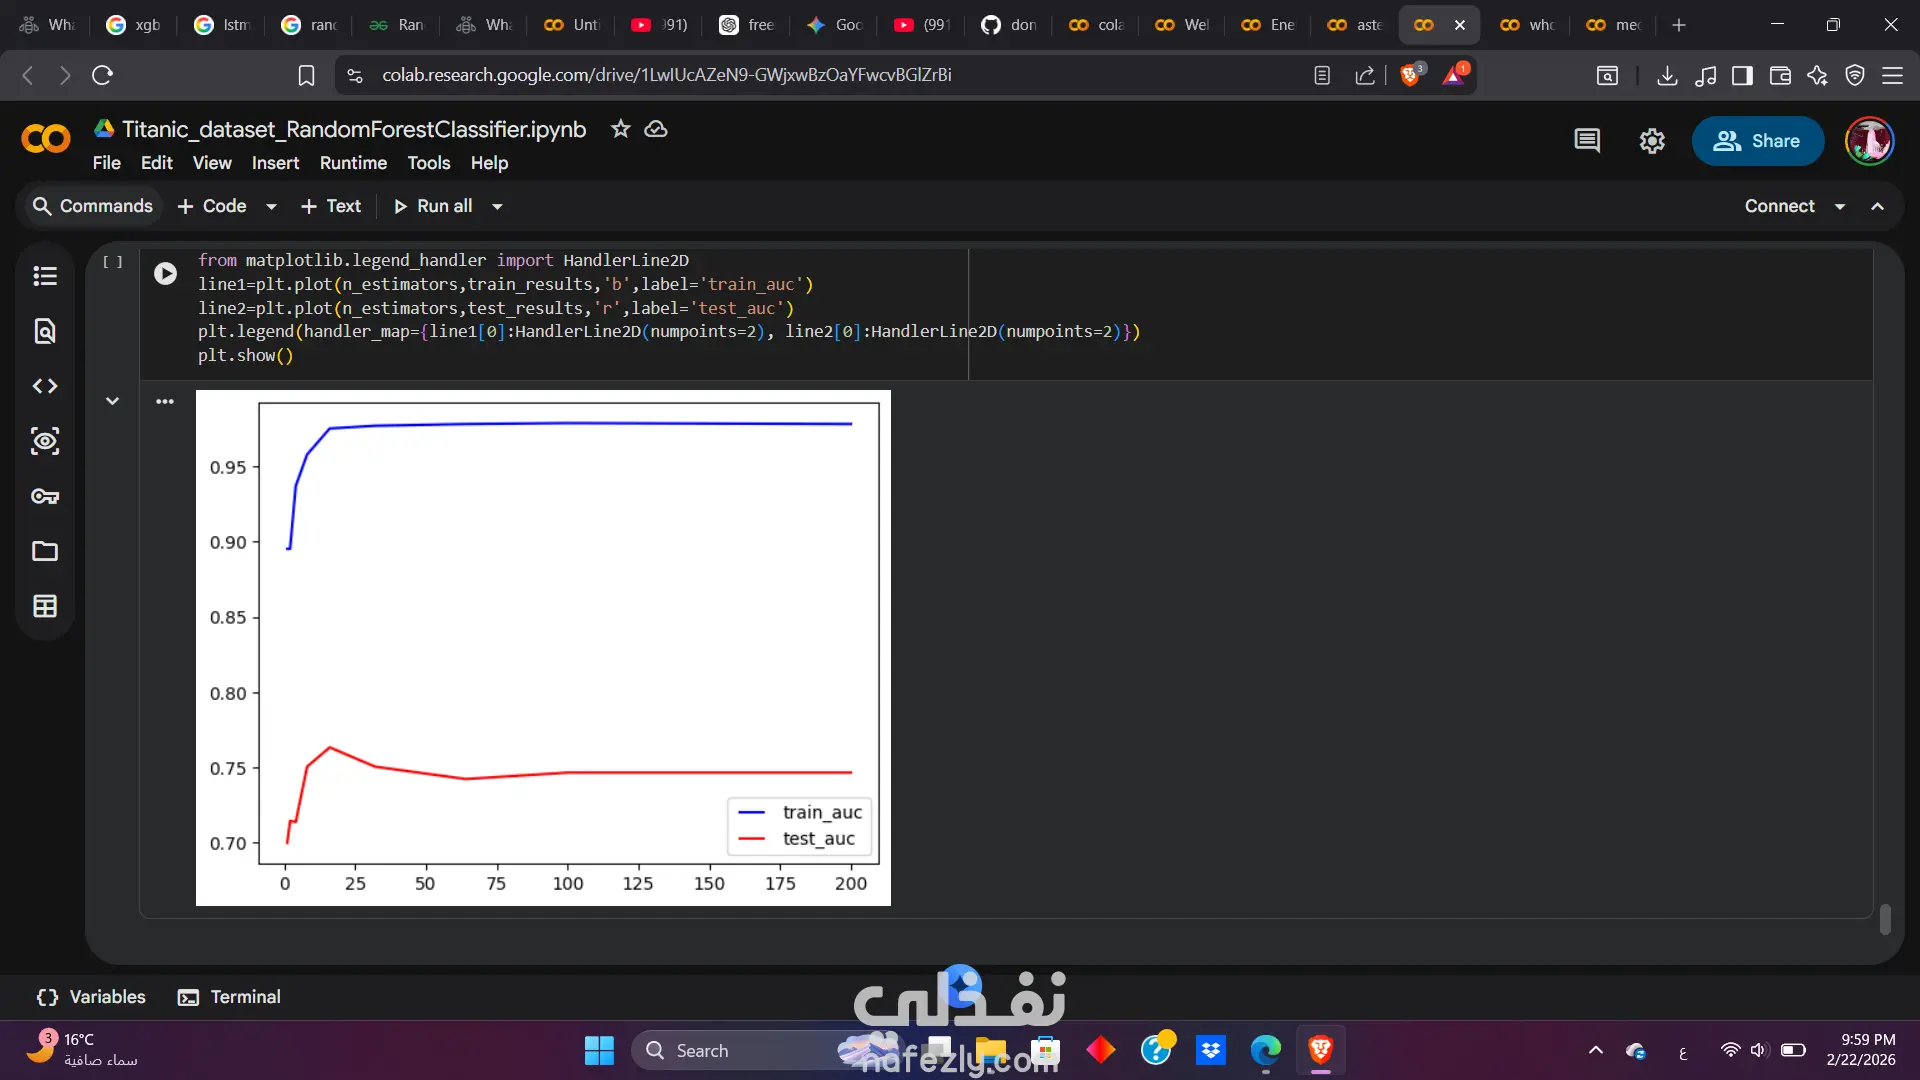
Task: Open the secrets key icon in sidebar
Action: [45, 496]
